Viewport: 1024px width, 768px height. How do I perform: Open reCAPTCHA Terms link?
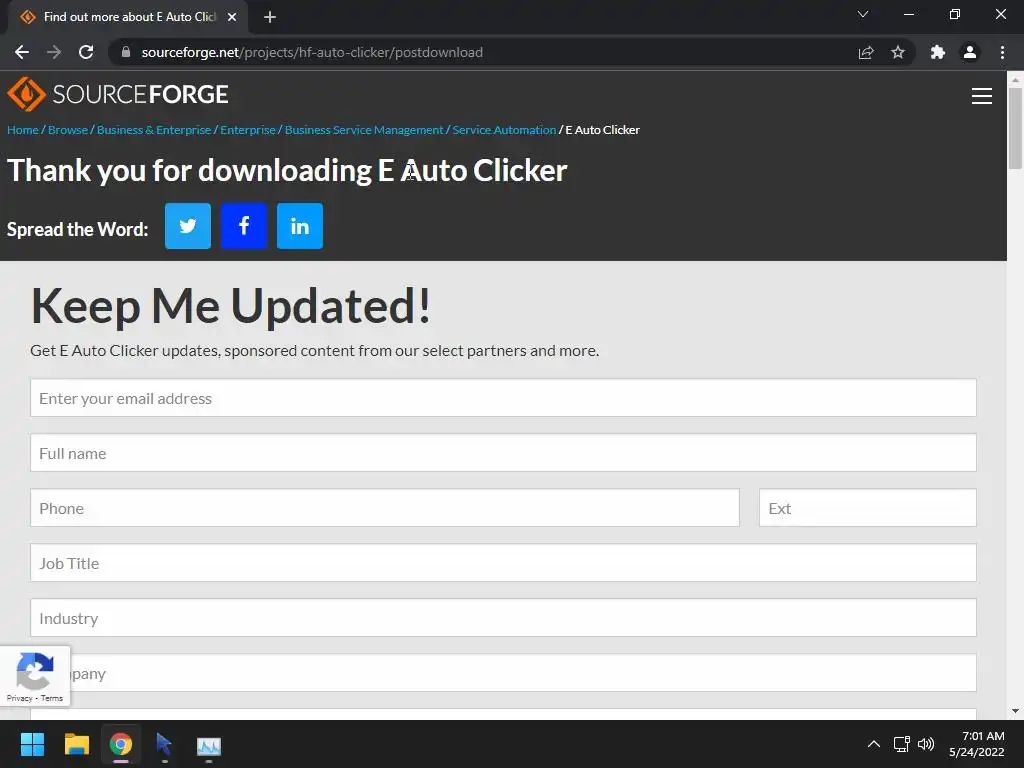(x=52, y=698)
